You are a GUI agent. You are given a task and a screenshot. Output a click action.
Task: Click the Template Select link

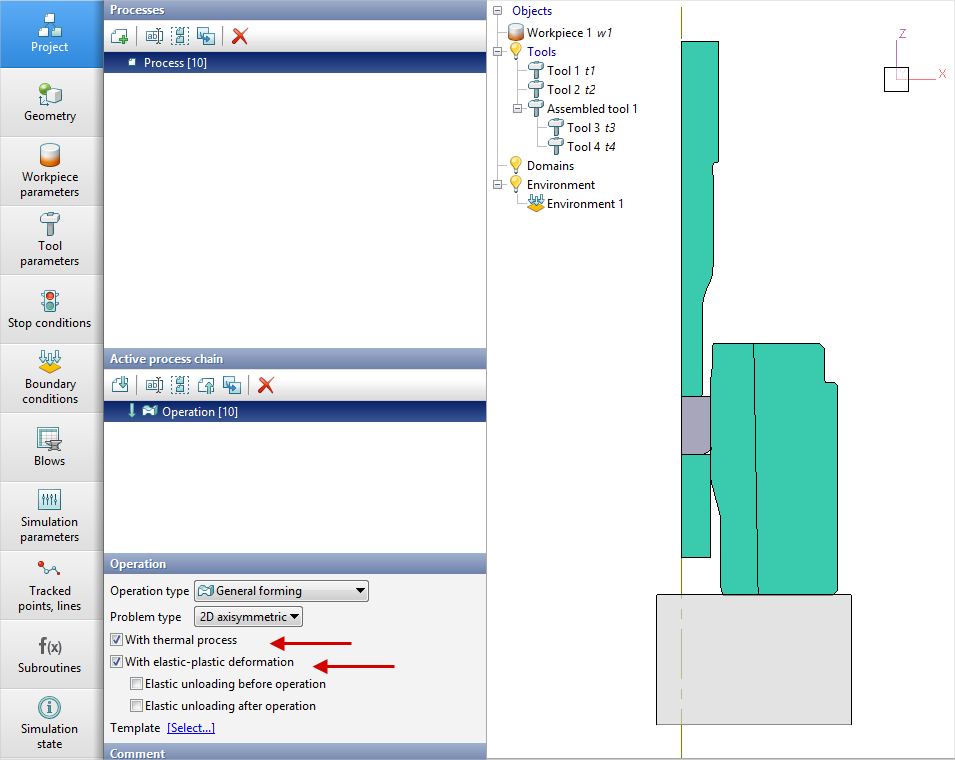tap(190, 728)
